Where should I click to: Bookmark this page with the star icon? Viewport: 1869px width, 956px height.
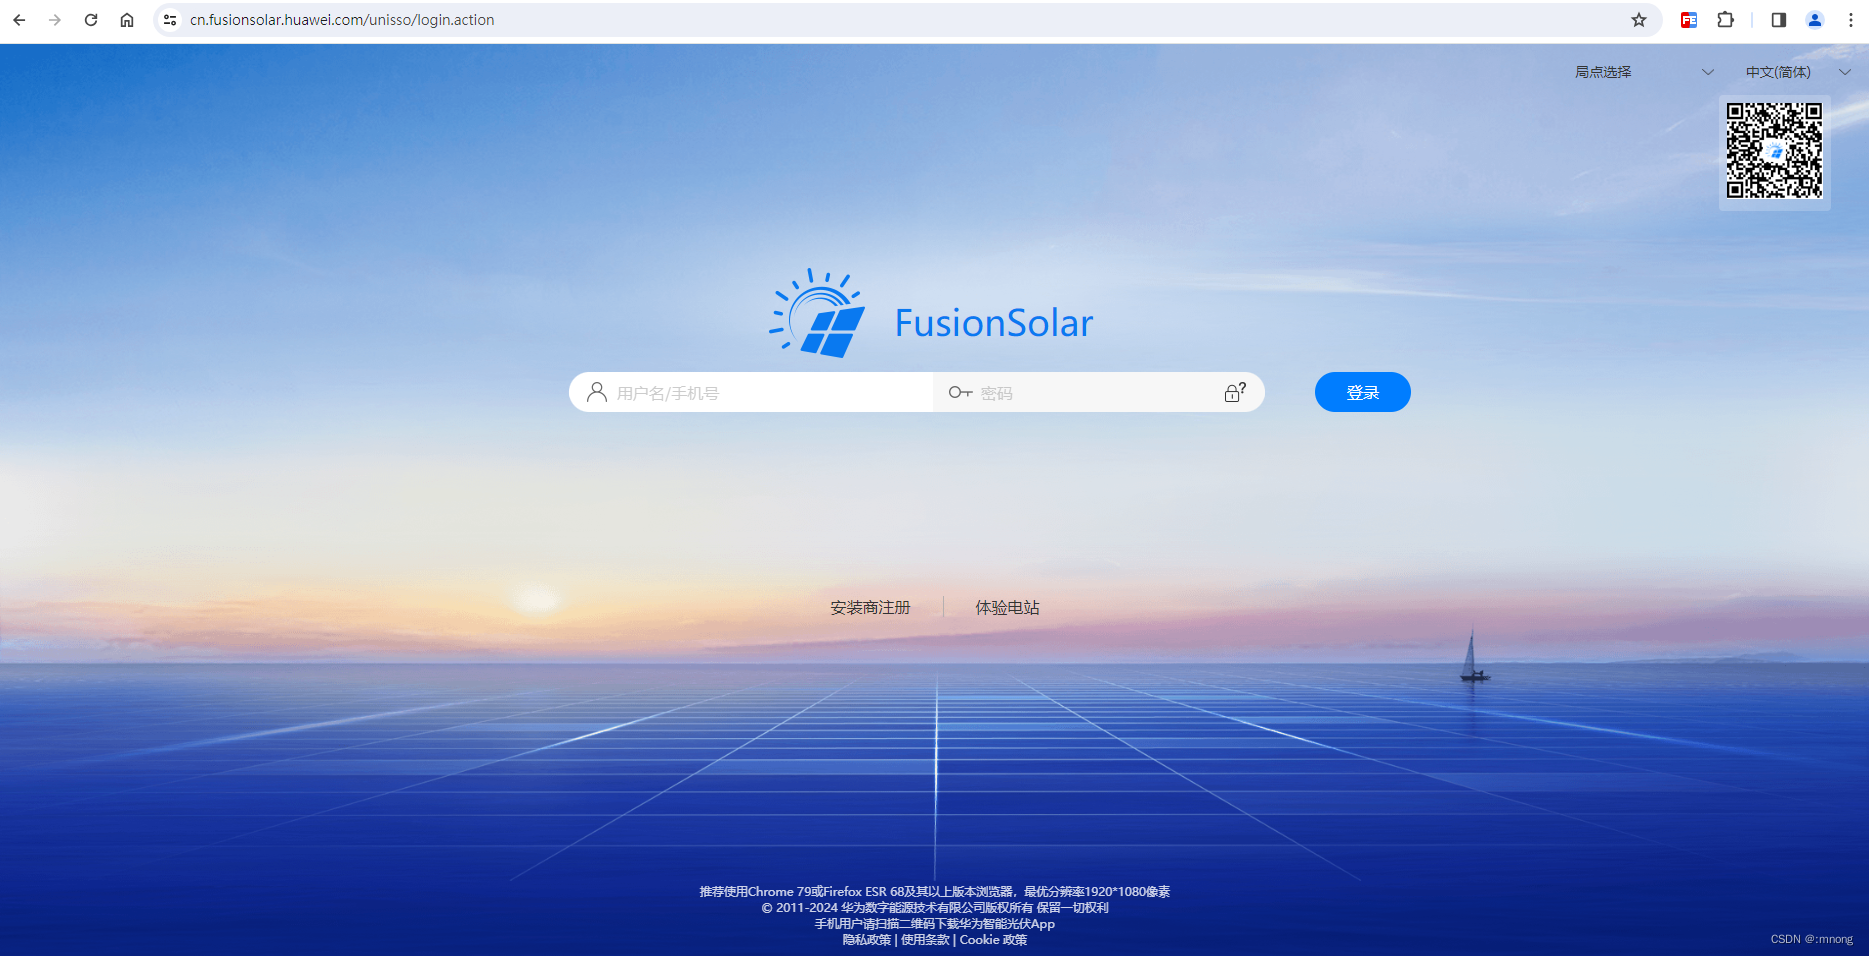point(1639,20)
